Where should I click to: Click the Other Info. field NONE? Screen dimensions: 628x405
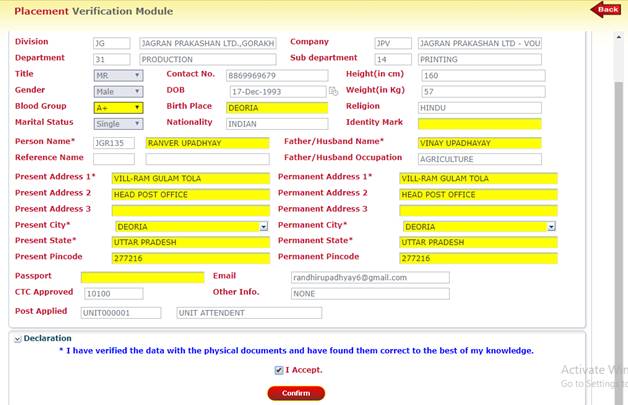pos(370,294)
